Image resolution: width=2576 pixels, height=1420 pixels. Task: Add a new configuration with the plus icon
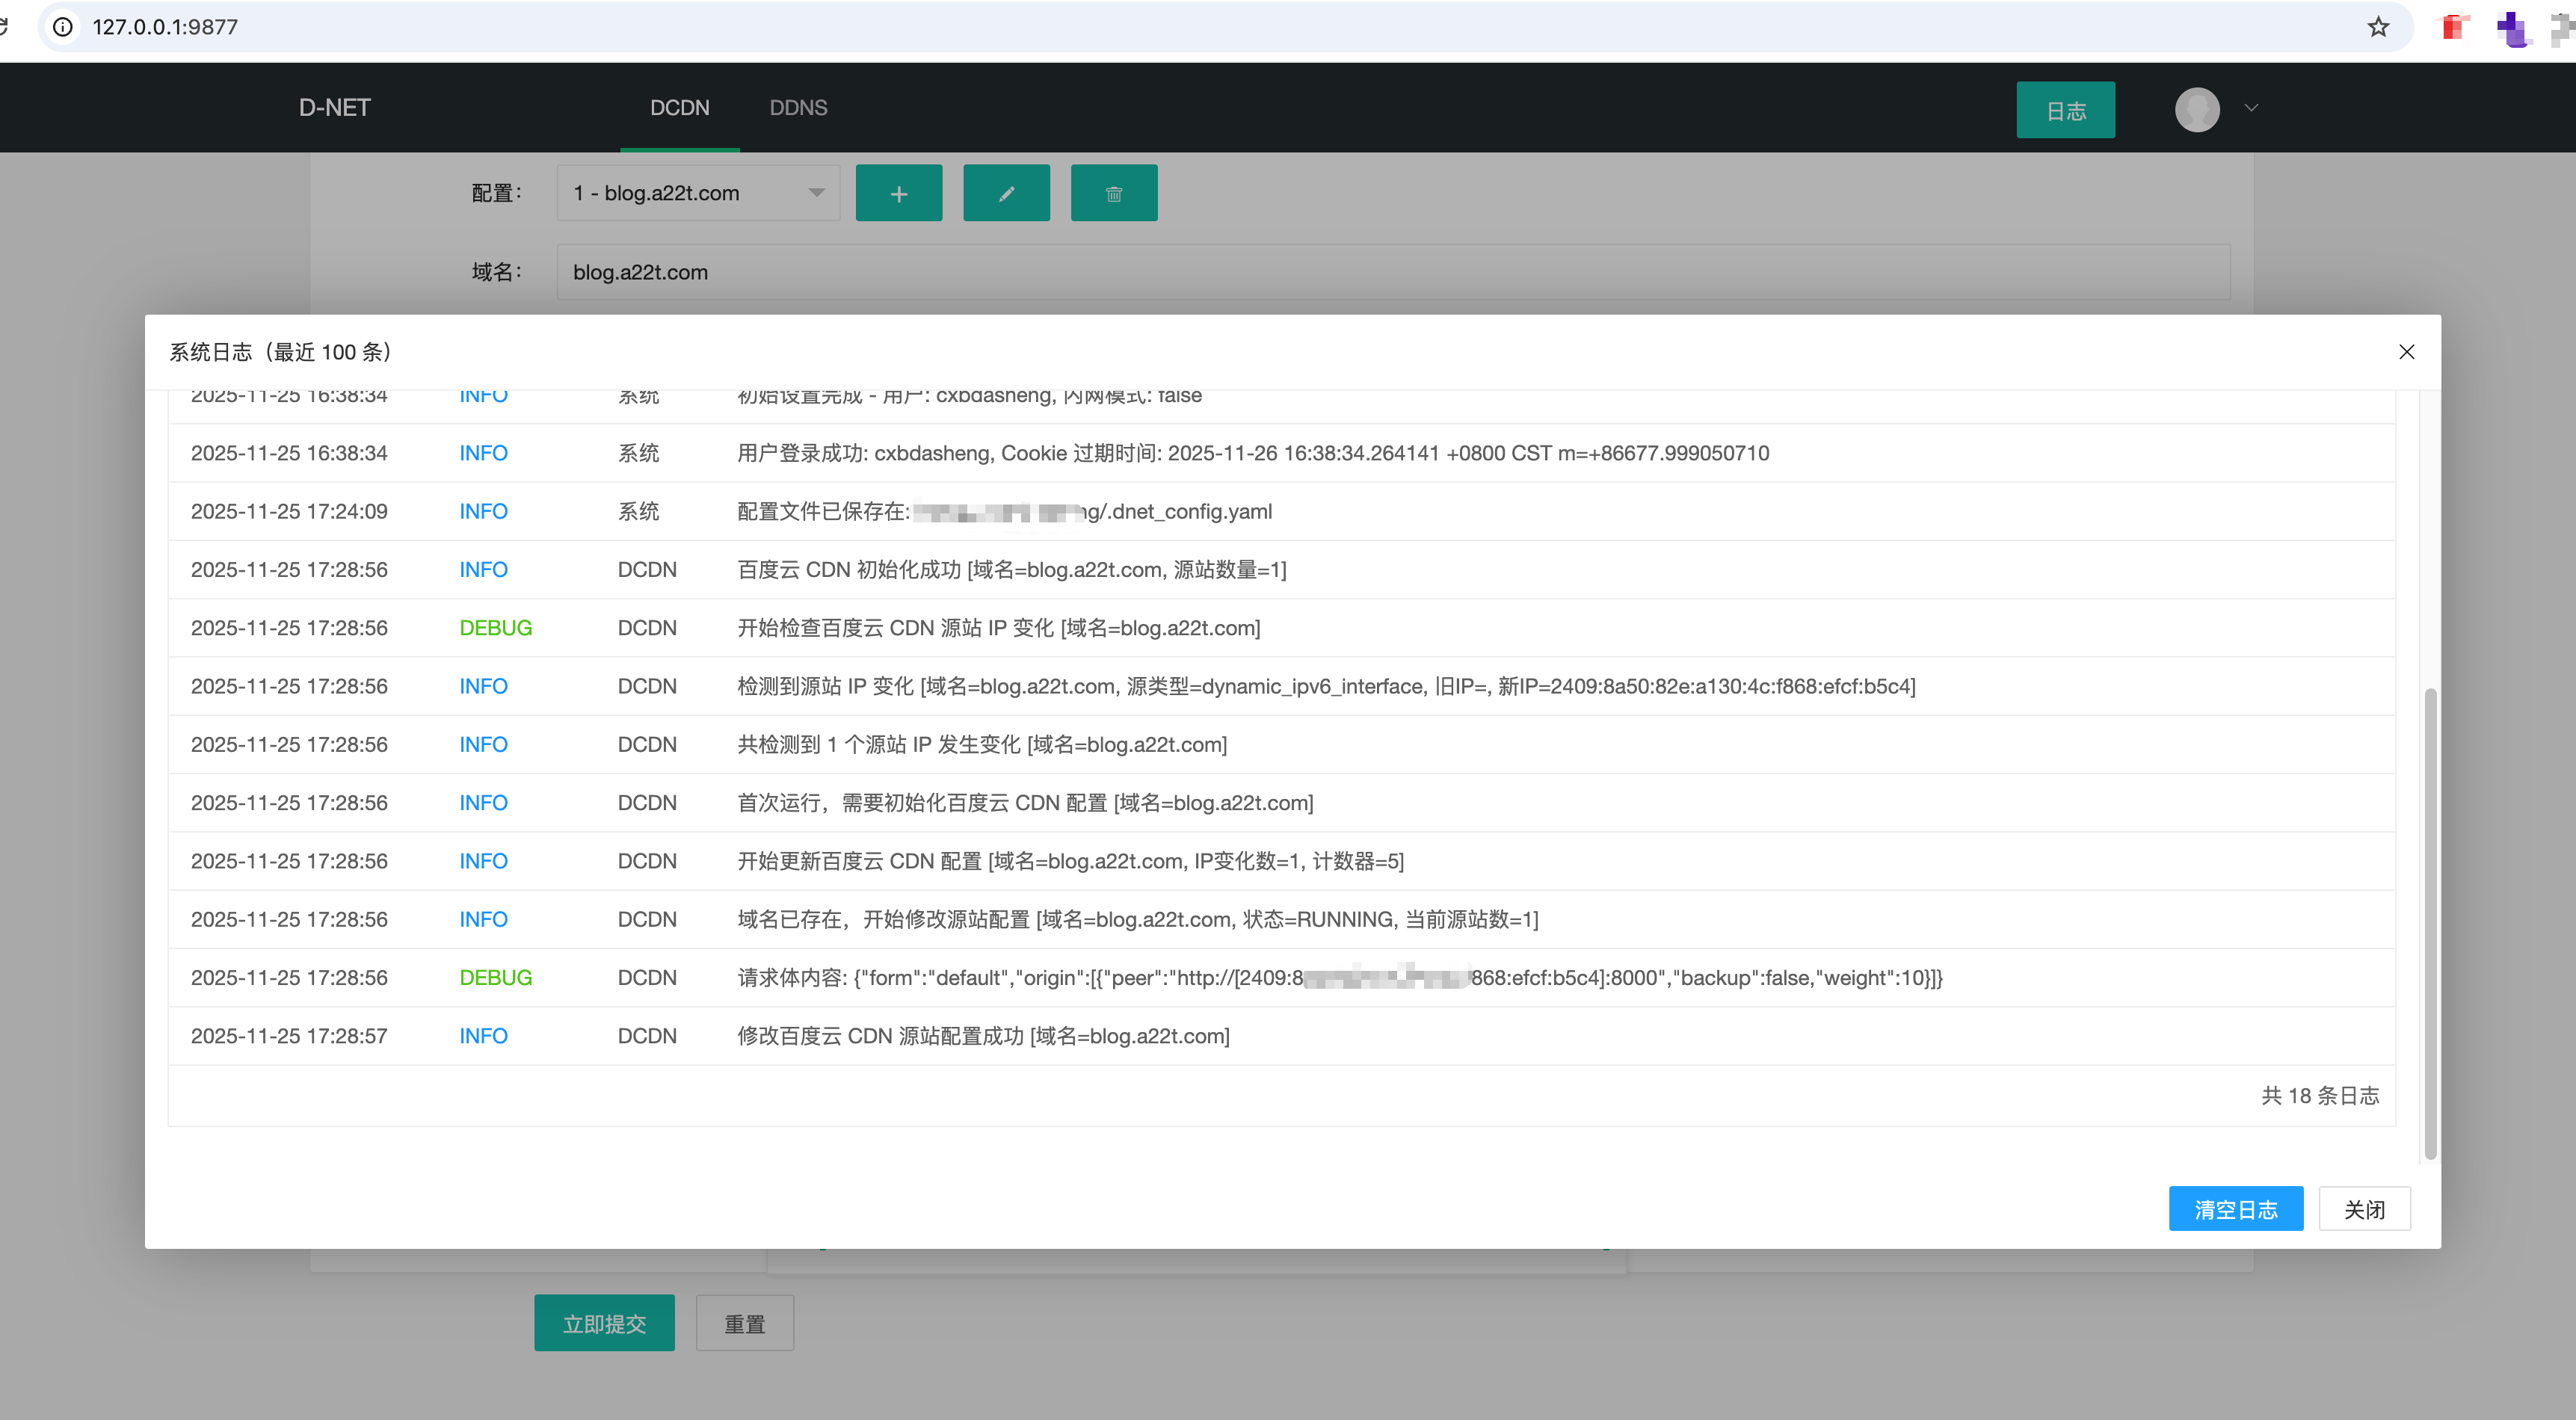[x=898, y=192]
